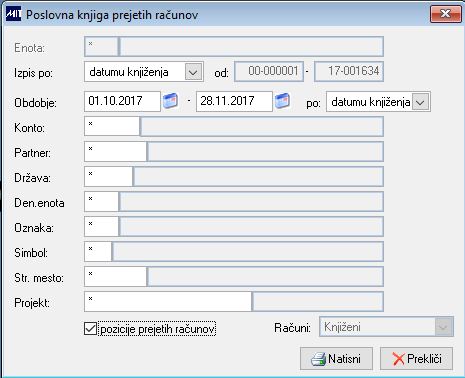Click the Projekt description field
The image size is (465, 378).
(x=318, y=302)
